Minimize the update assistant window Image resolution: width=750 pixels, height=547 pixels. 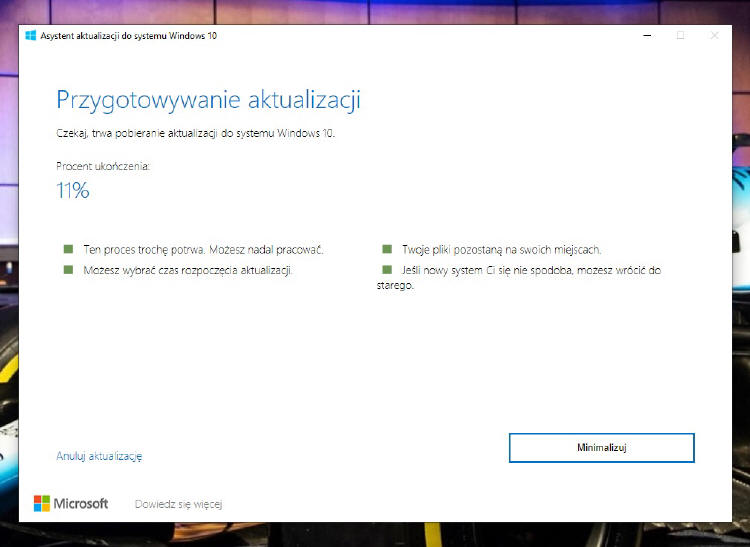[x=647, y=35]
